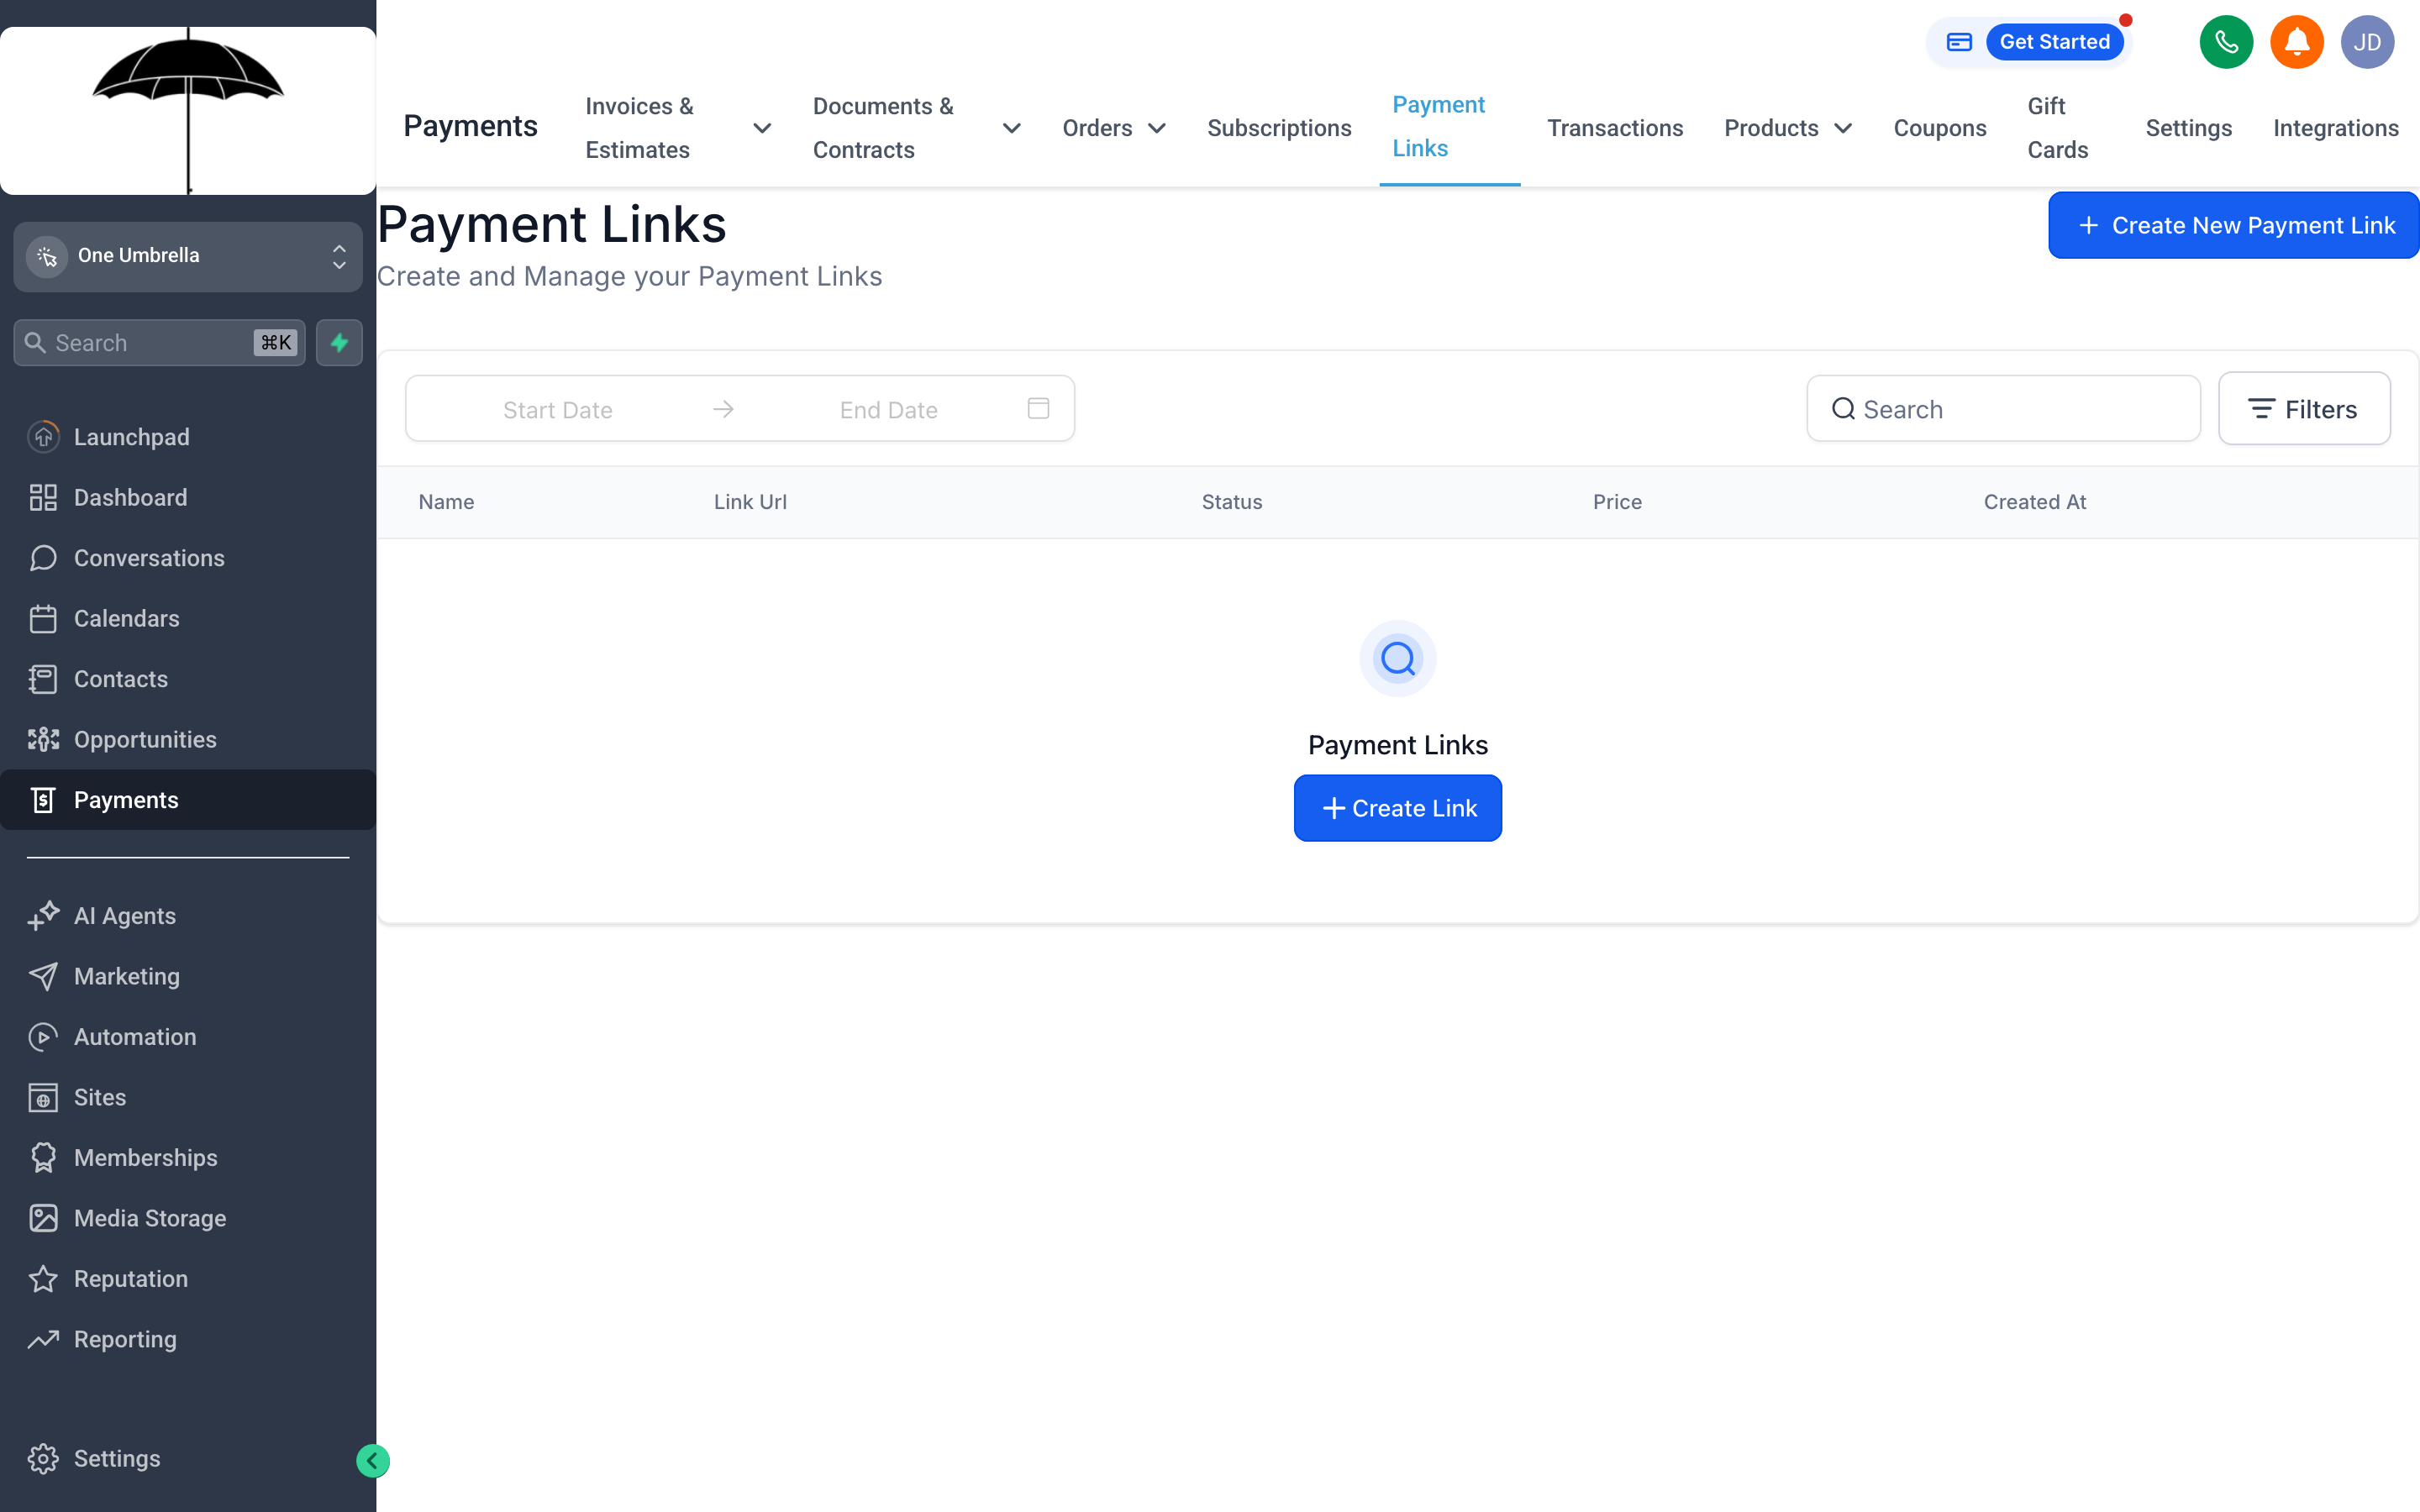This screenshot has width=2420, height=1512.
Task: Click the Conversations chat bubble icon
Action: (43, 558)
